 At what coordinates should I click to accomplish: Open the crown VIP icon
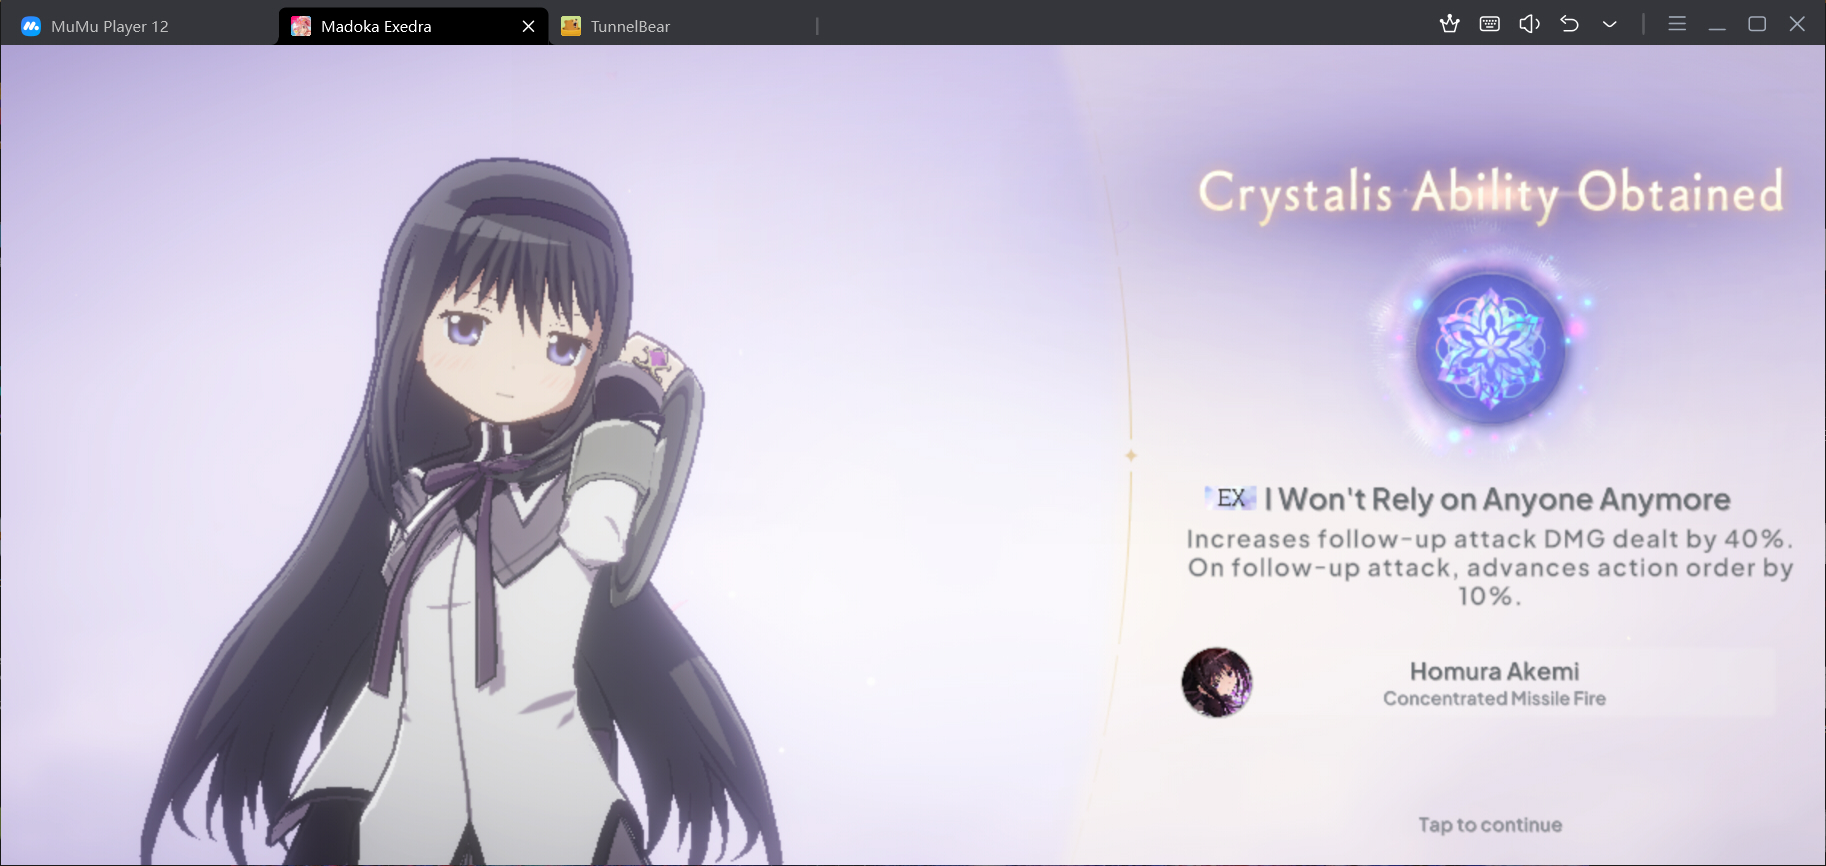click(x=1449, y=24)
